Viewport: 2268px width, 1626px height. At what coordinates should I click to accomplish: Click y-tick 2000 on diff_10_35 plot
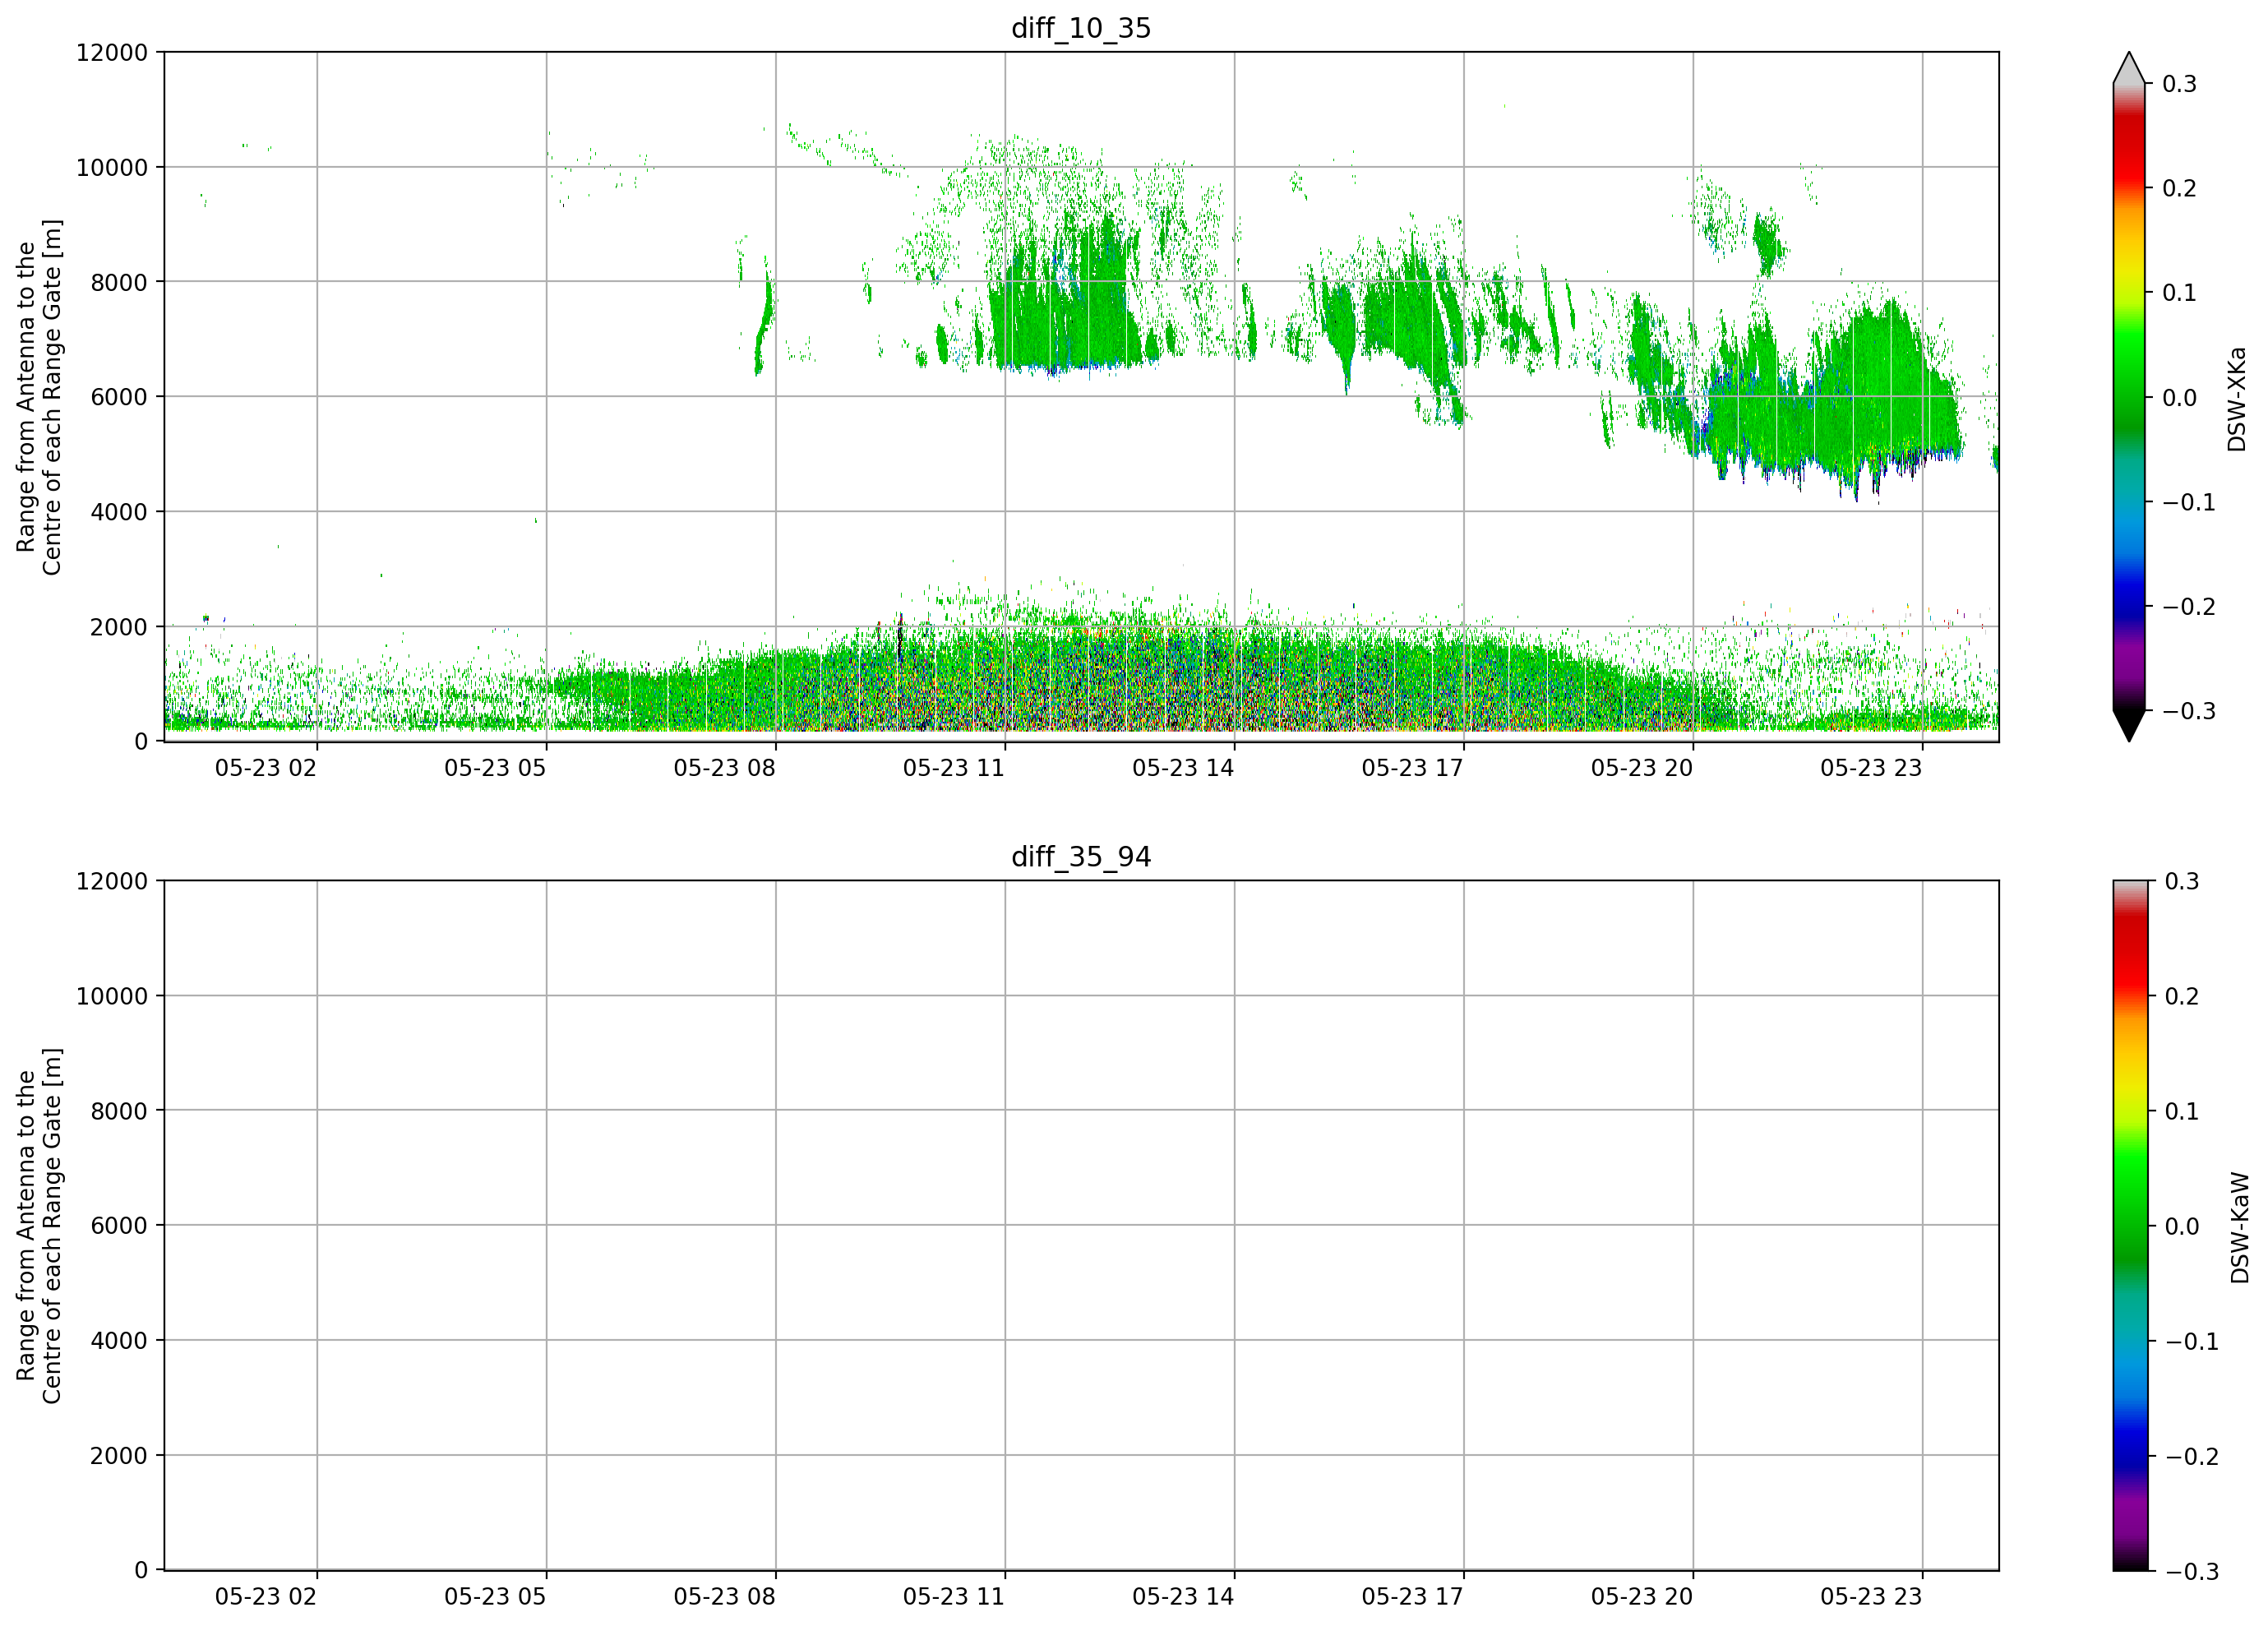pos(119,627)
